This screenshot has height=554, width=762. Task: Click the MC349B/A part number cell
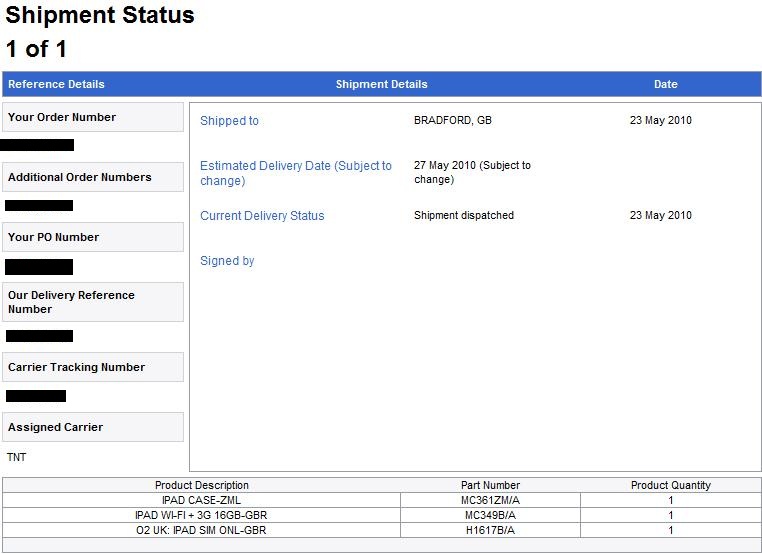[490, 515]
